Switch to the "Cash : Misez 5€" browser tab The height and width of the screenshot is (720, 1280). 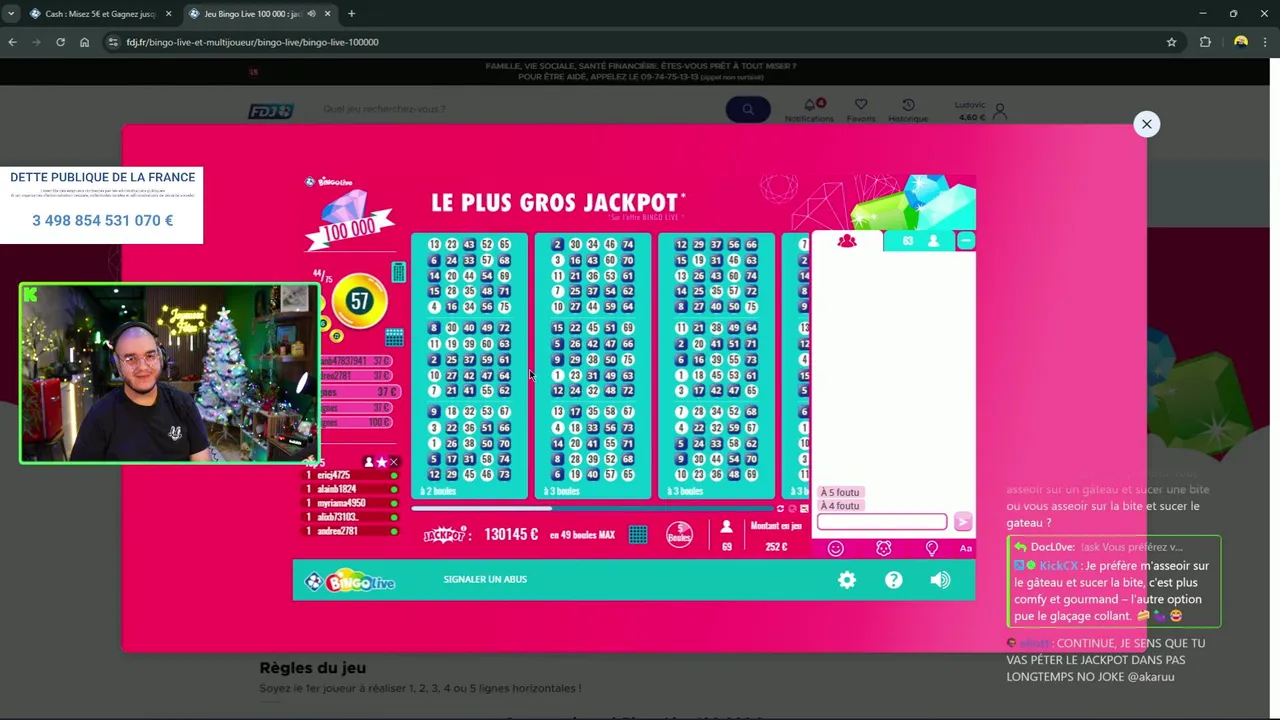click(x=100, y=14)
